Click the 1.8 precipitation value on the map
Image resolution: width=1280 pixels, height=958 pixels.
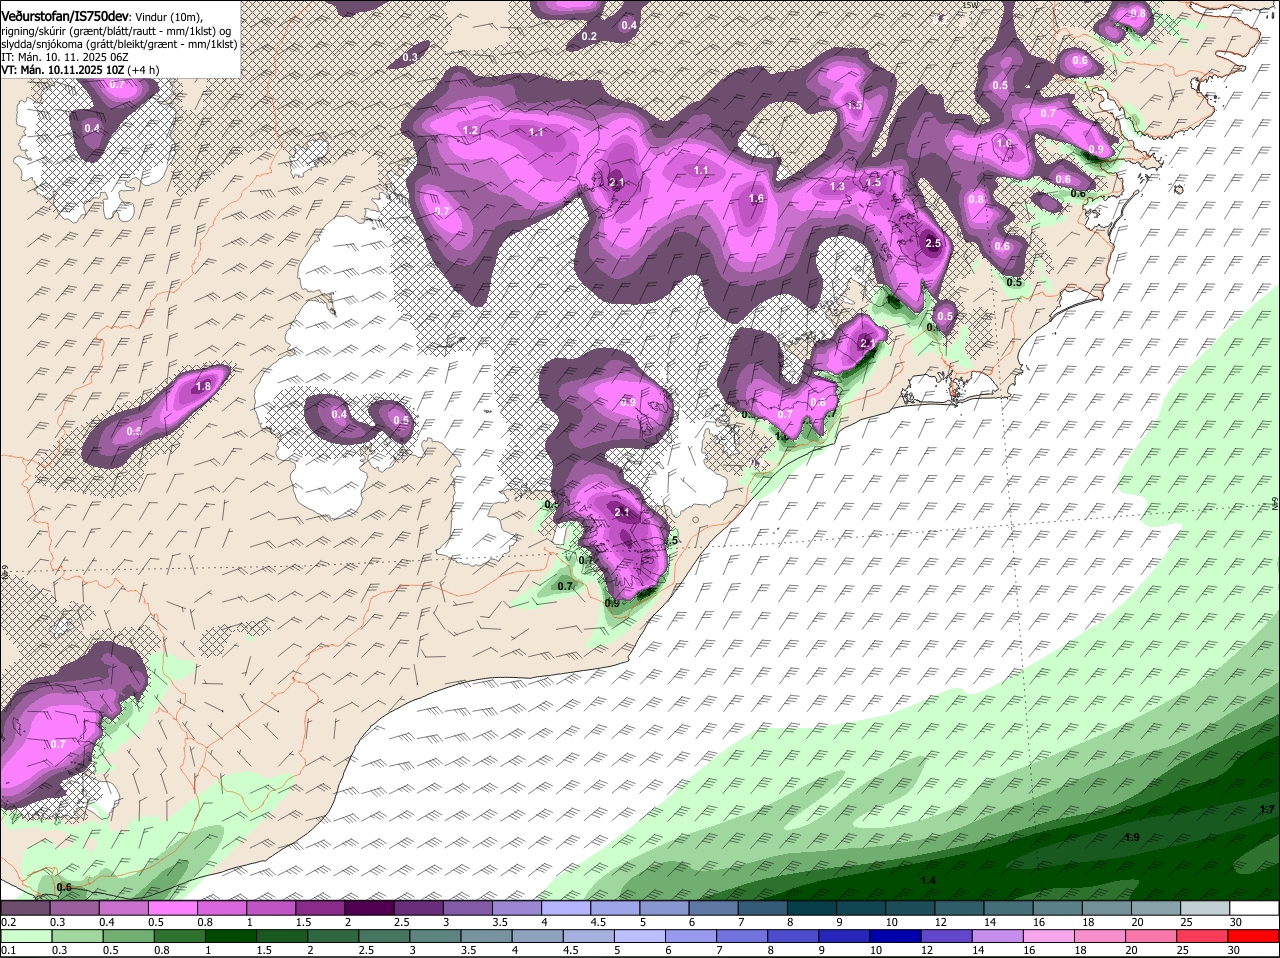(203, 387)
